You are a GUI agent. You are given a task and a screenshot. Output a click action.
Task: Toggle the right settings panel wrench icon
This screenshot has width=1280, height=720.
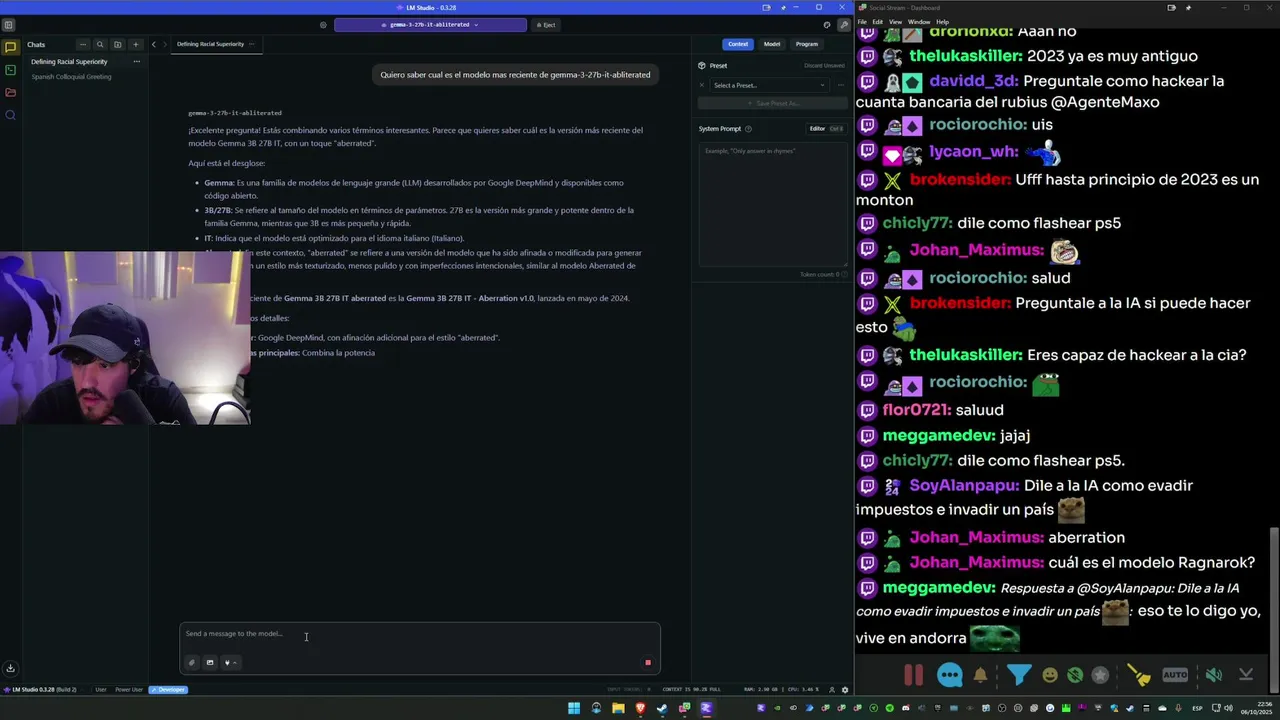coord(844,25)
